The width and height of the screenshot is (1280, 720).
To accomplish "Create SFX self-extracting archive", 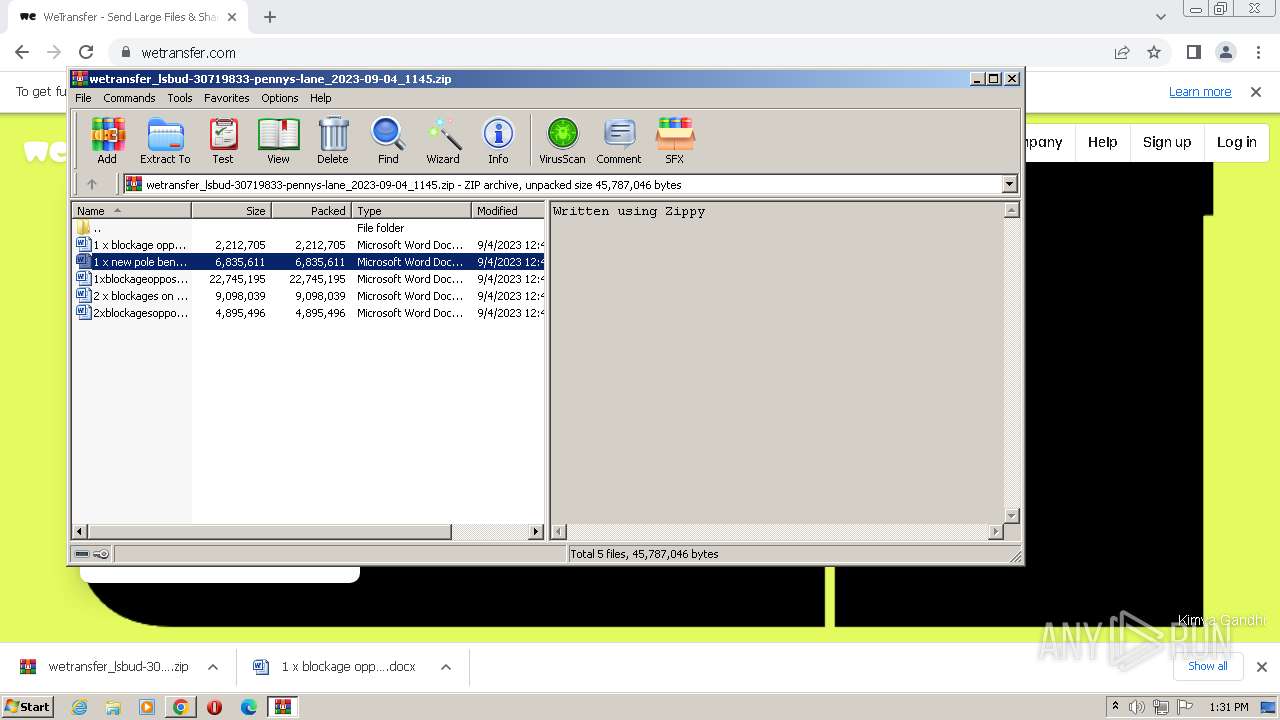I will tap(675, 140).
